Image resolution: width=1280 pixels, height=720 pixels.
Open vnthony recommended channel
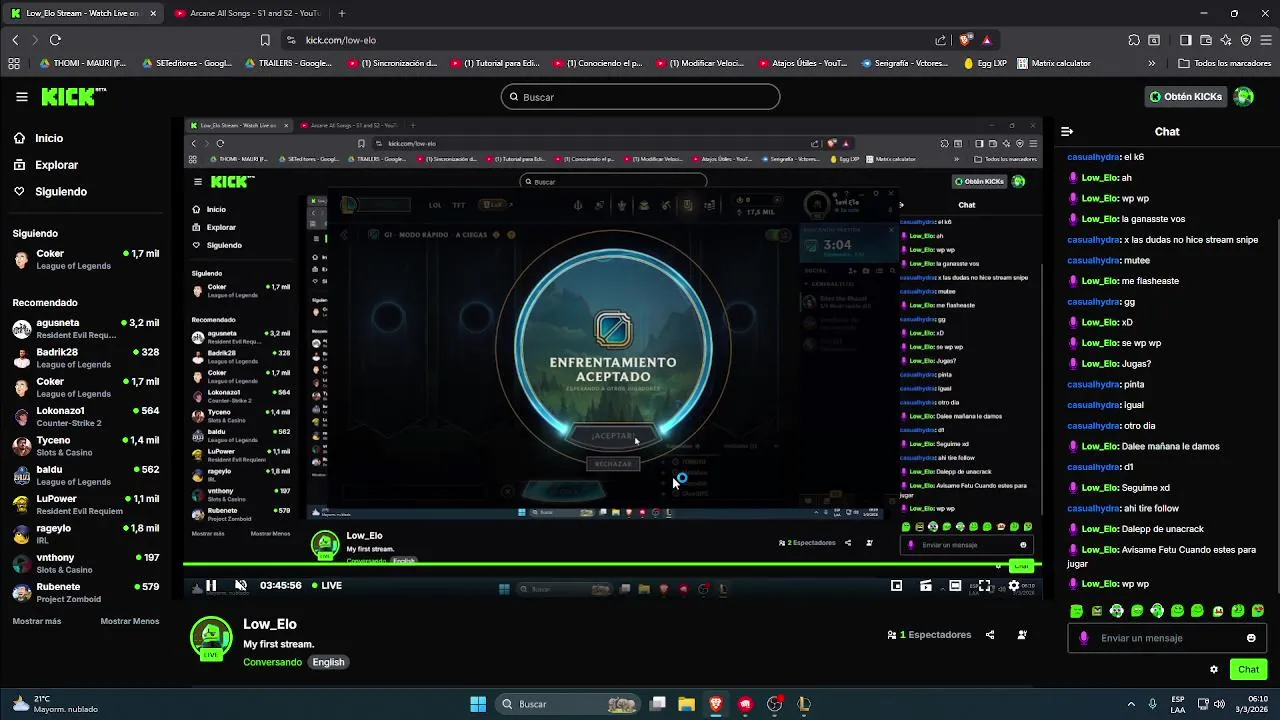[x=85, y=563]
